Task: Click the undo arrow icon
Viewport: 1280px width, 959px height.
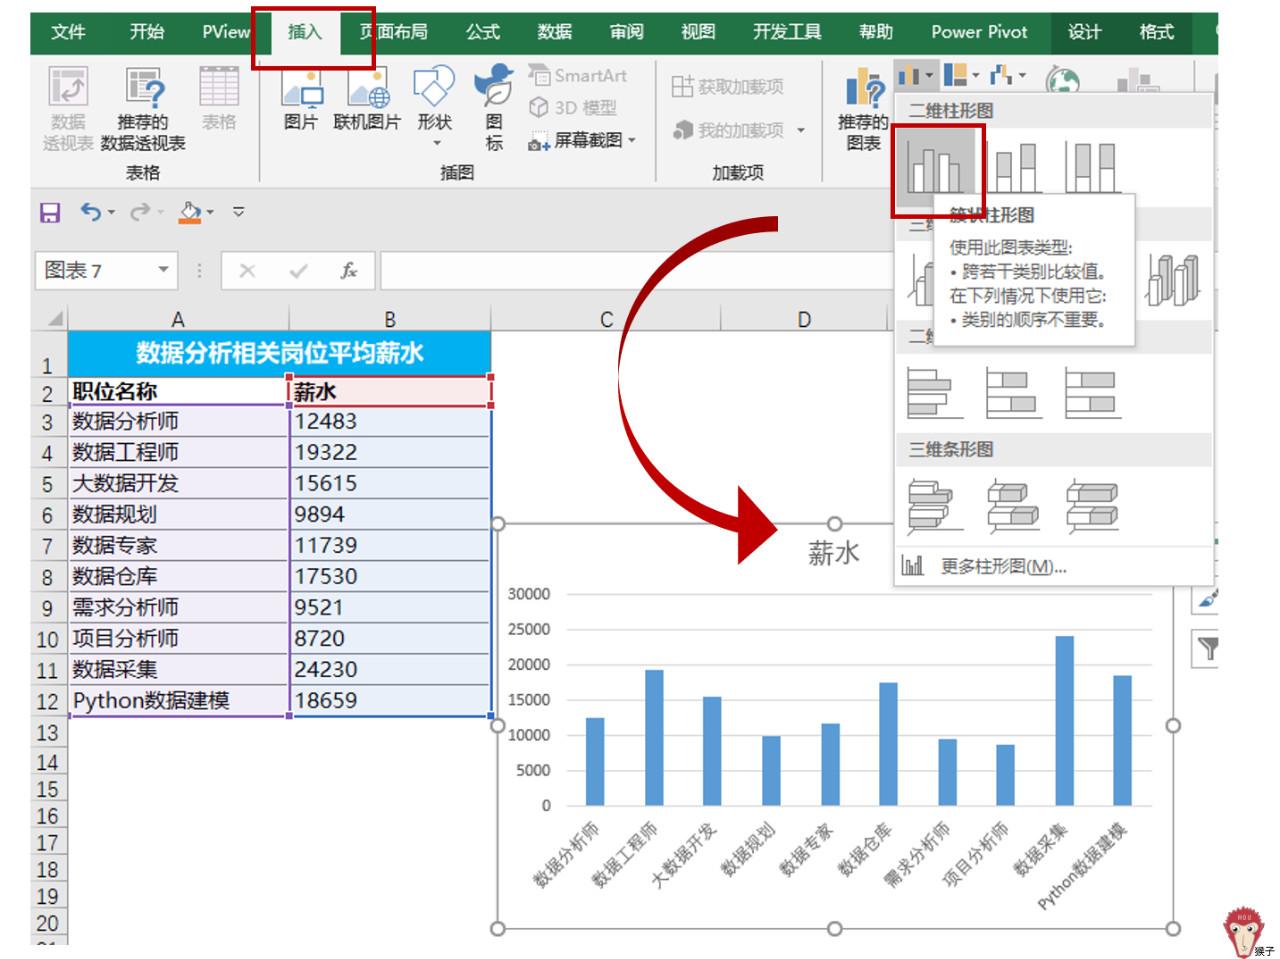Action: (x=91, y=212)
